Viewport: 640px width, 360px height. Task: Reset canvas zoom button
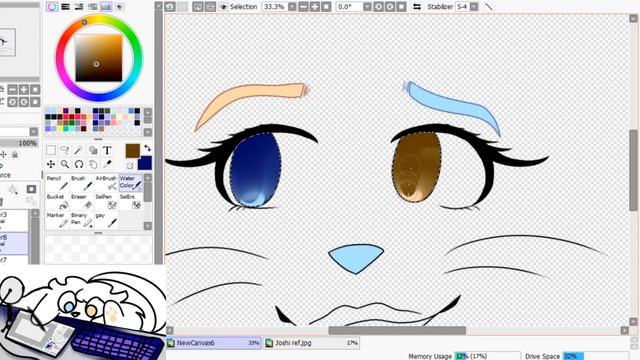tap(326, 7)
